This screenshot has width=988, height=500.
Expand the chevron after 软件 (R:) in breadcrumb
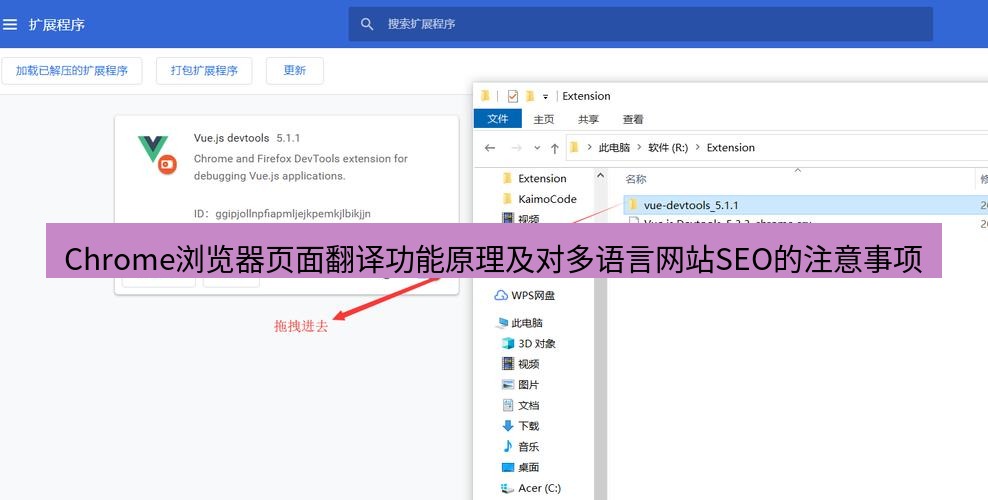(698, 147)
